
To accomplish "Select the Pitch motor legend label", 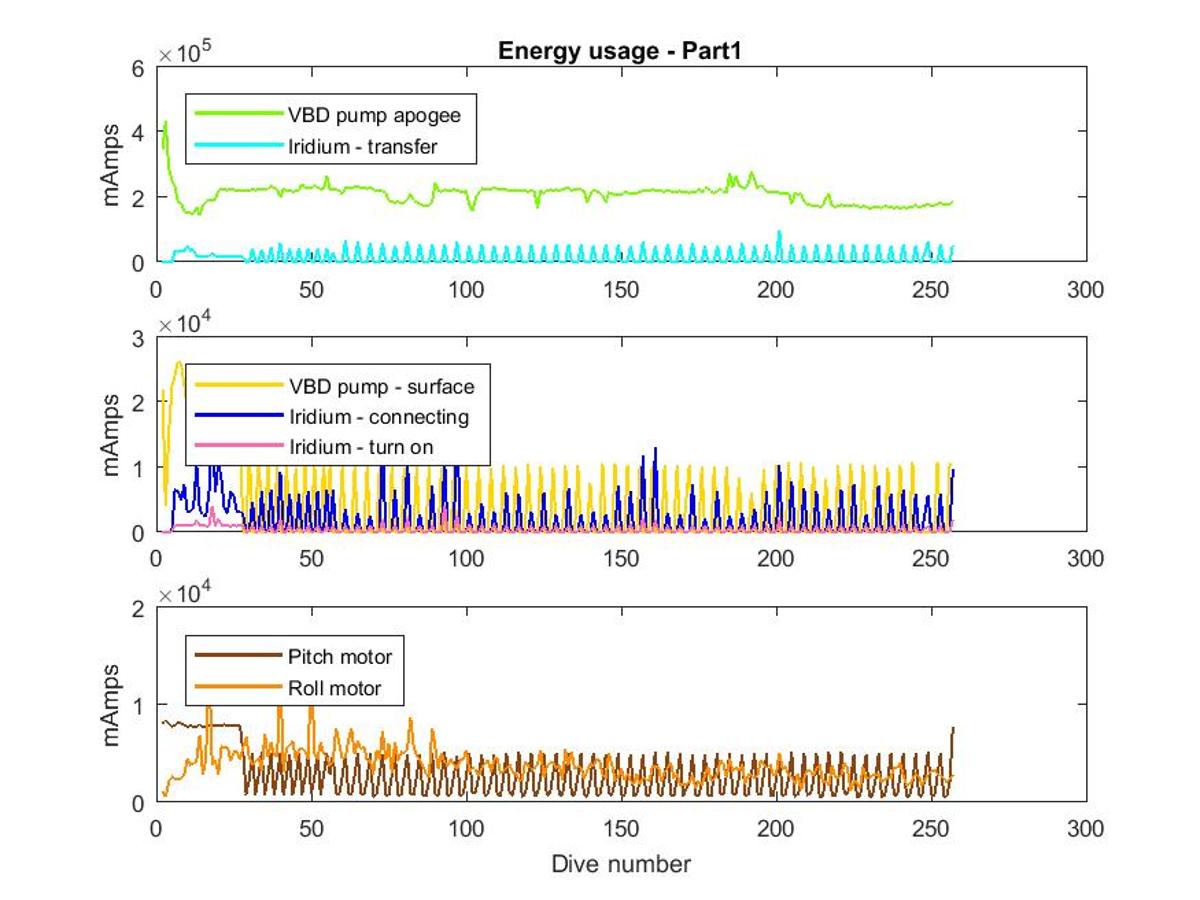I will 340,657.
